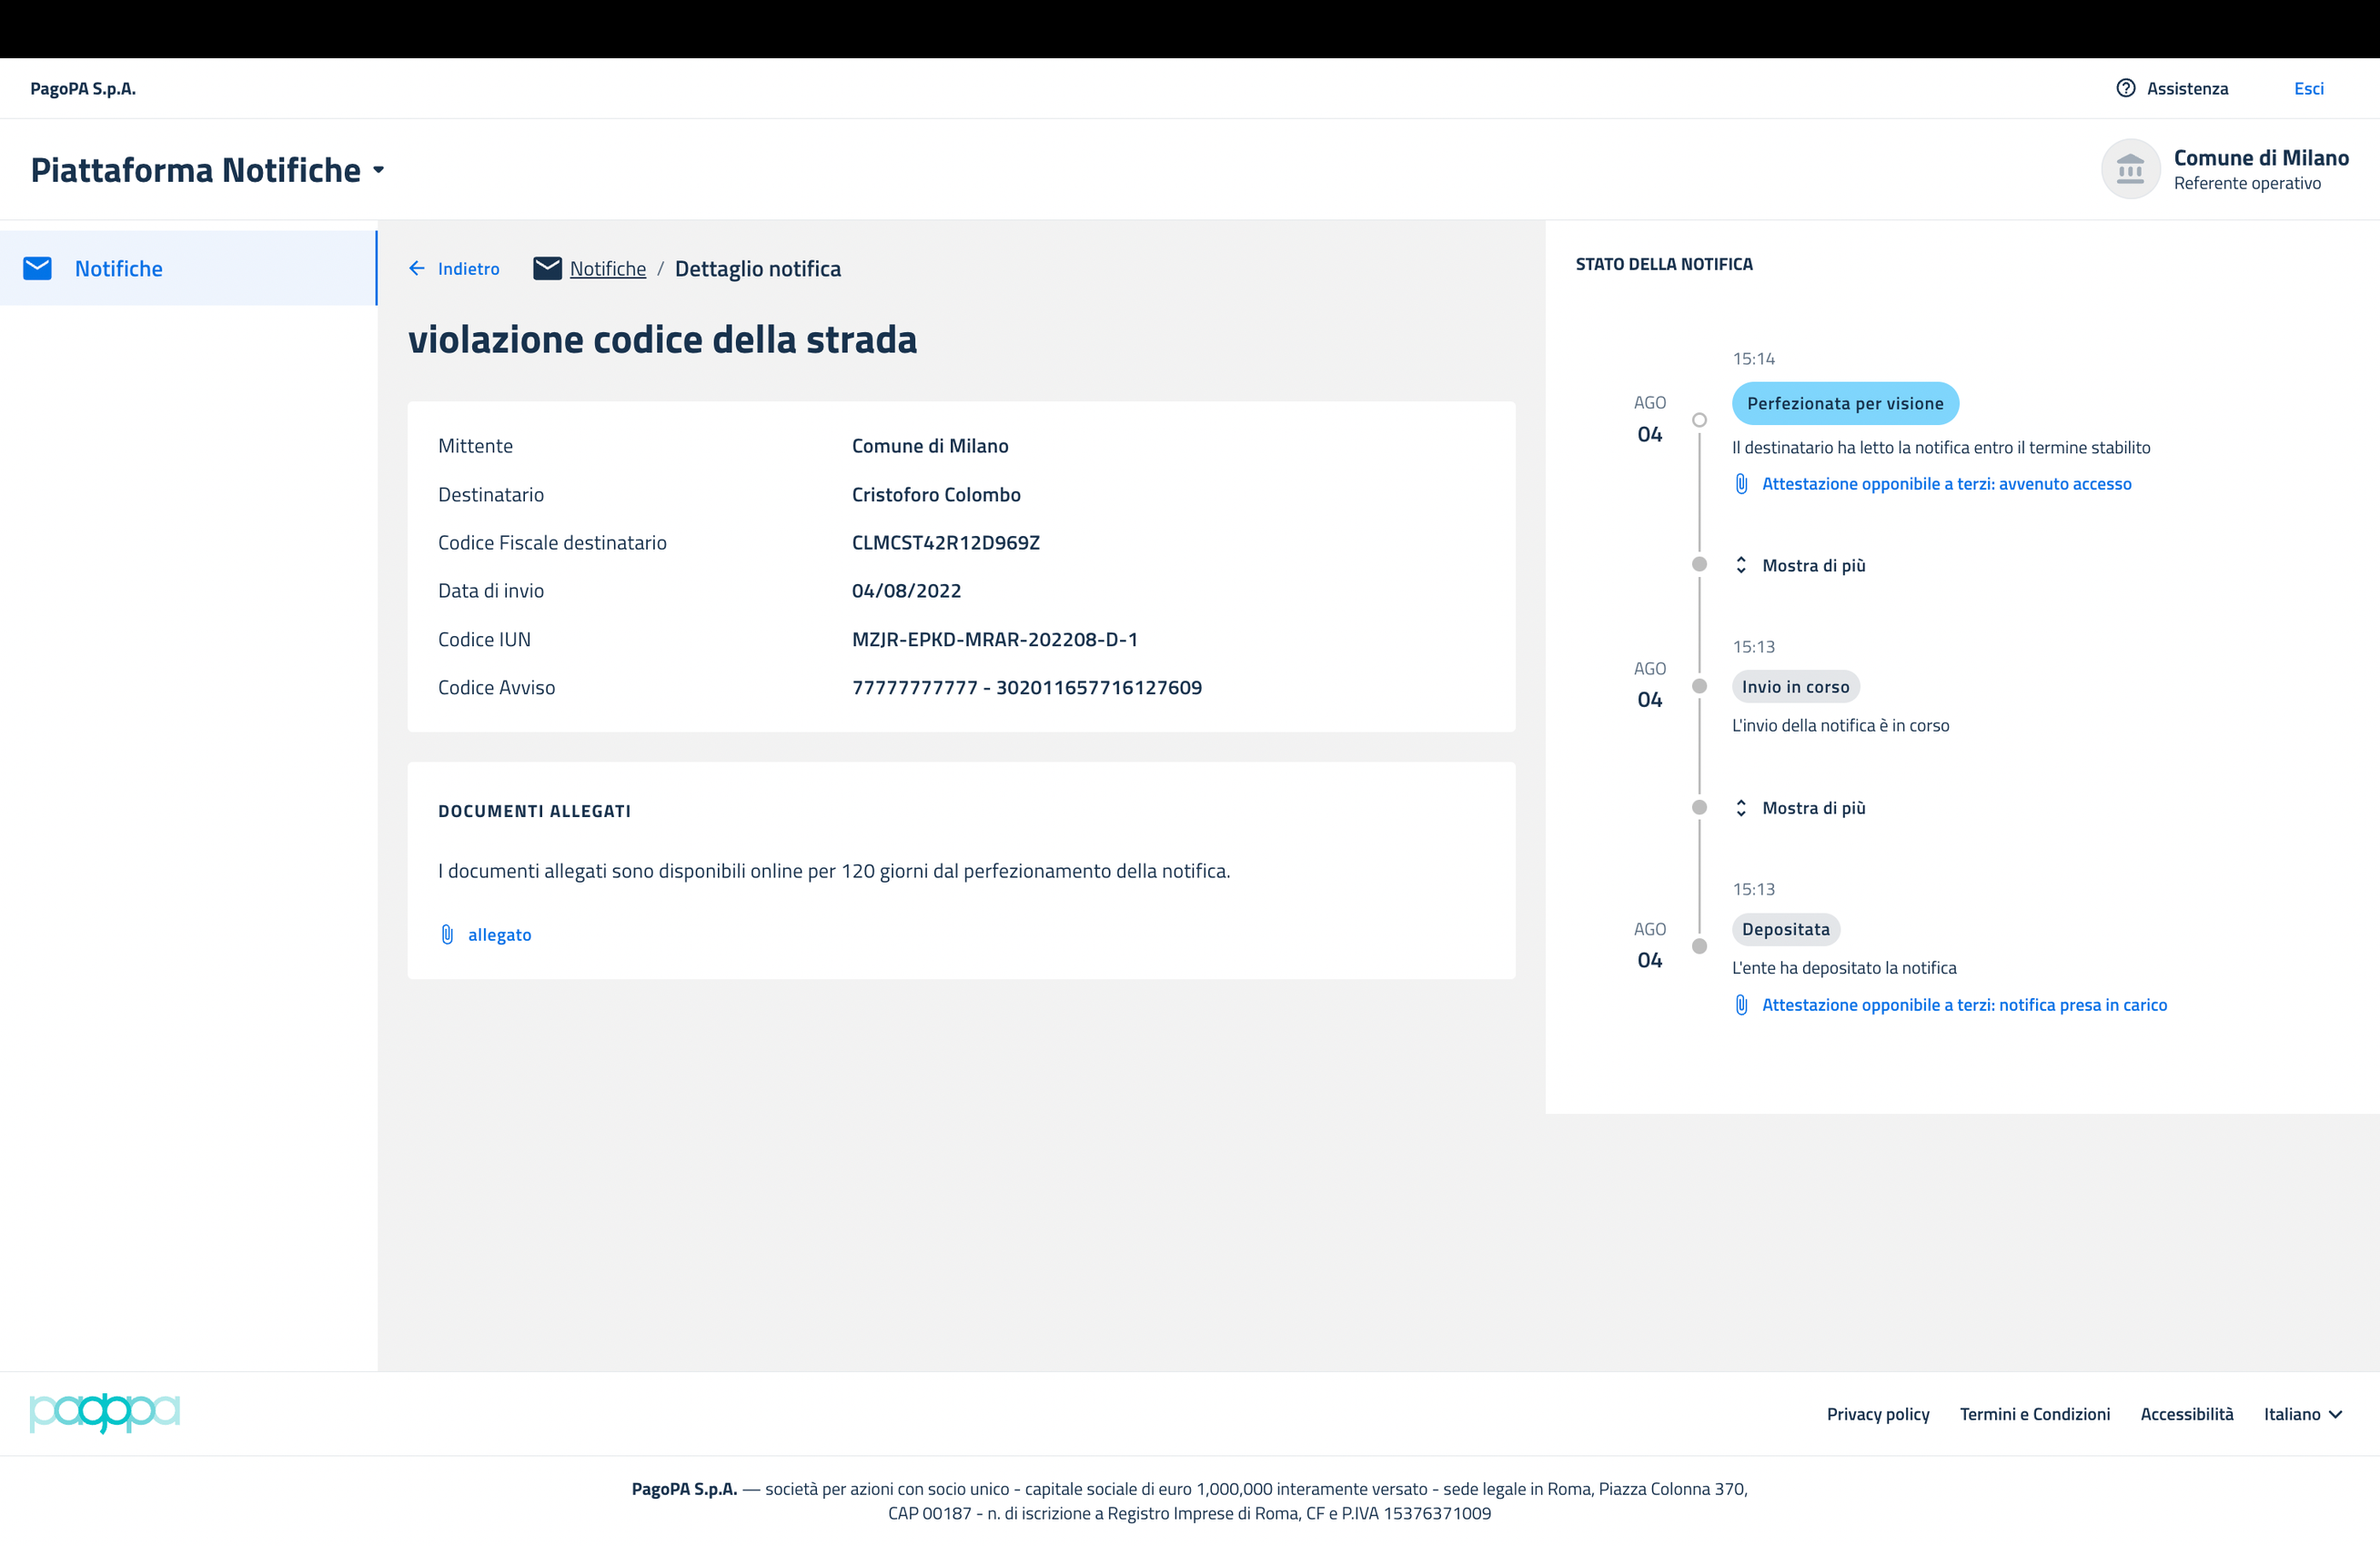This screenshot has width=2380, height=1546.
Task: Click the PagoPA logo in the footer
Action: [105, 1413]
